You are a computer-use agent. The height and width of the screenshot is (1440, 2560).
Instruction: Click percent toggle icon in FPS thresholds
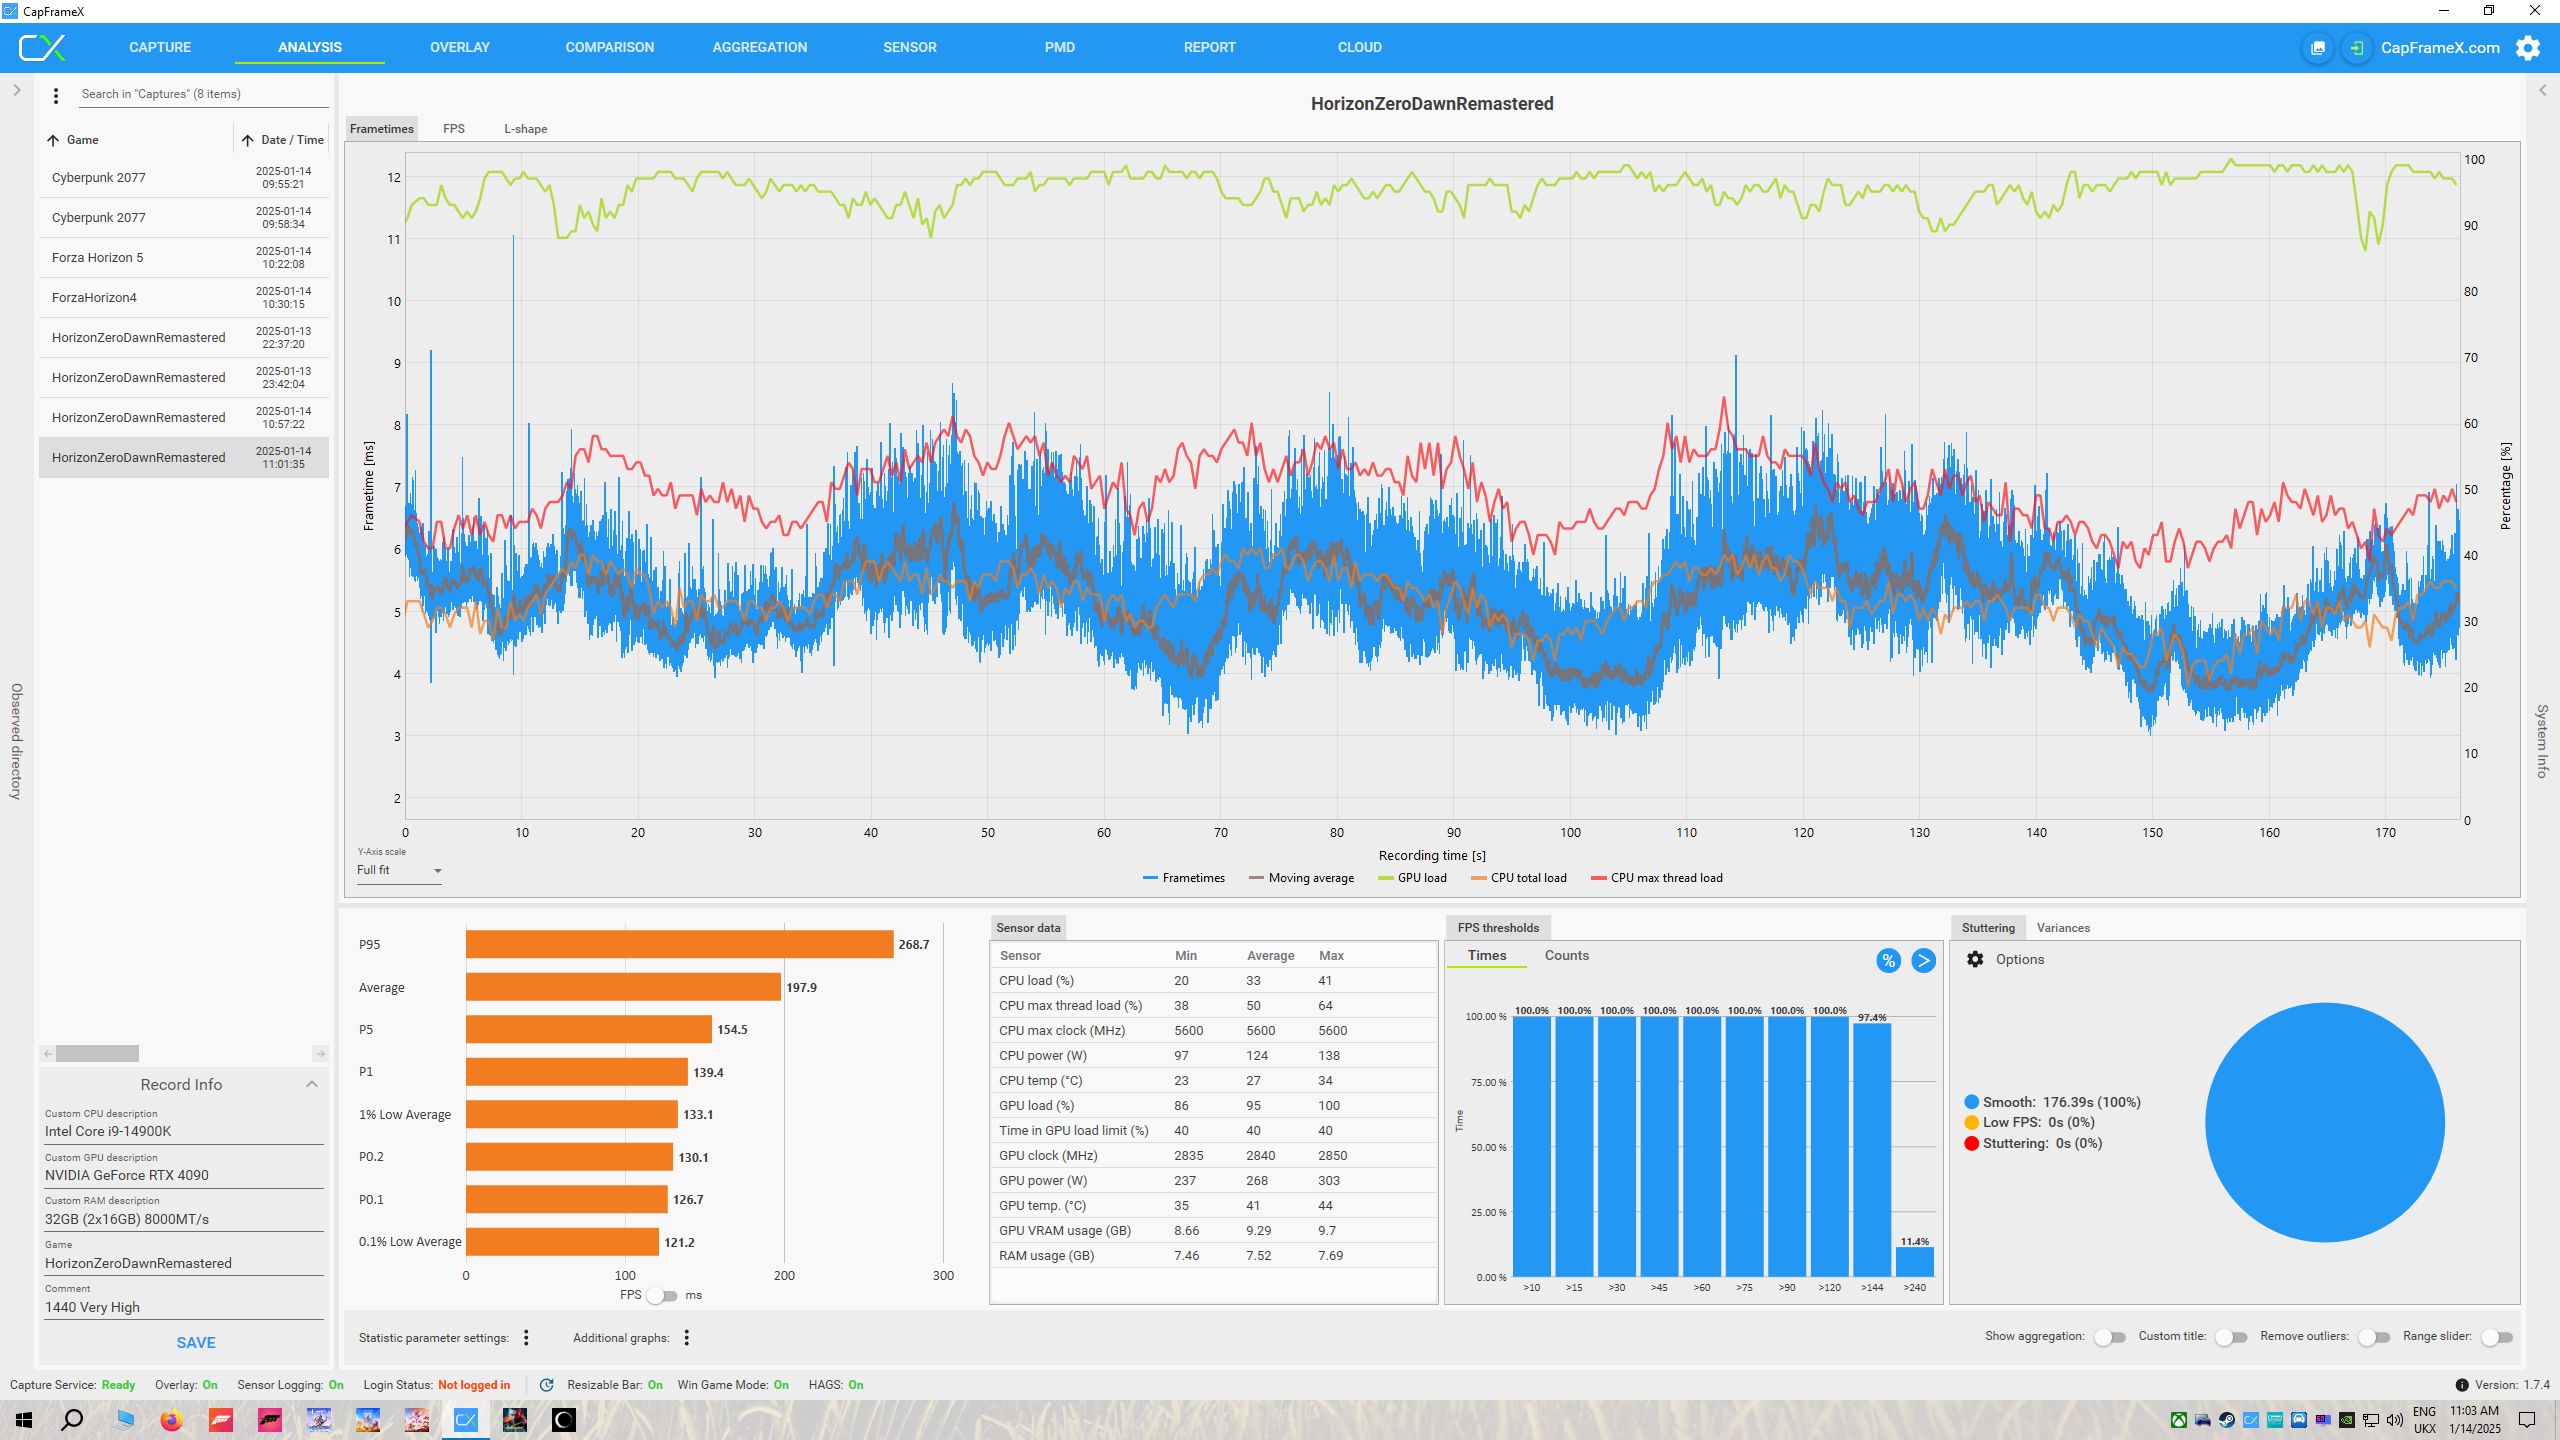[1887, 961]
